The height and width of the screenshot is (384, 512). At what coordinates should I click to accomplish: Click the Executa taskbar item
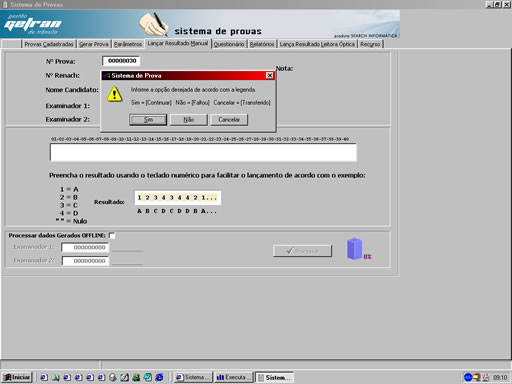coord(233,377)
